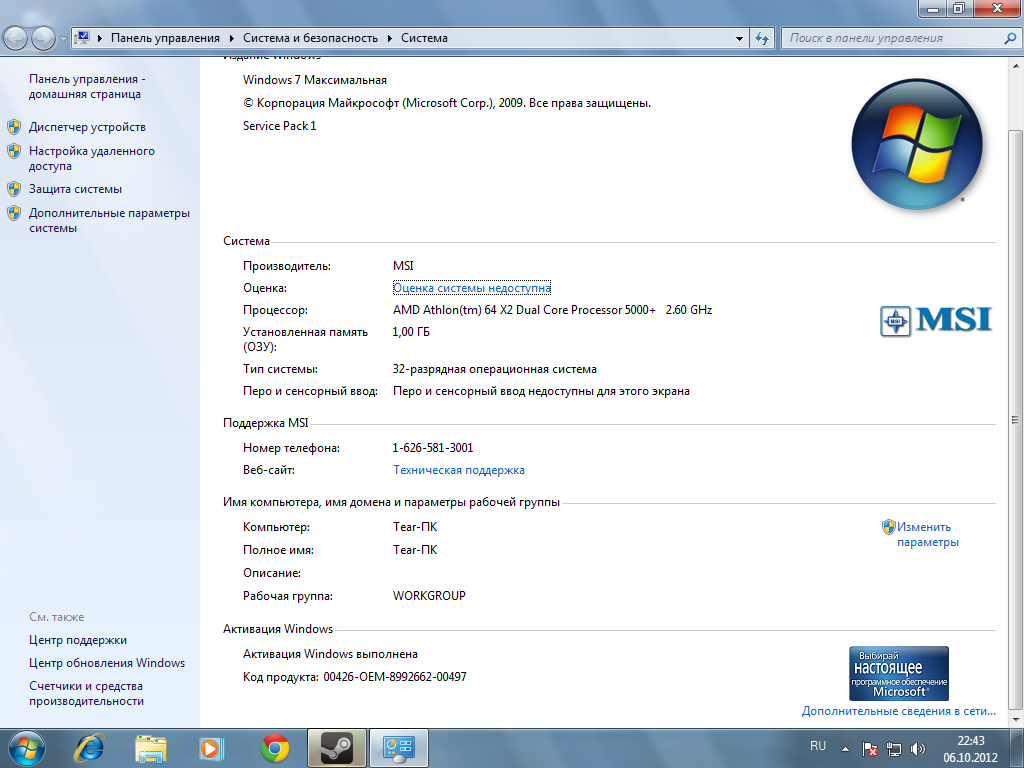Click 'Оценка системы недоступна' link
The width and height of the screenshot is (1024, 768).
[x=472, y=287]
